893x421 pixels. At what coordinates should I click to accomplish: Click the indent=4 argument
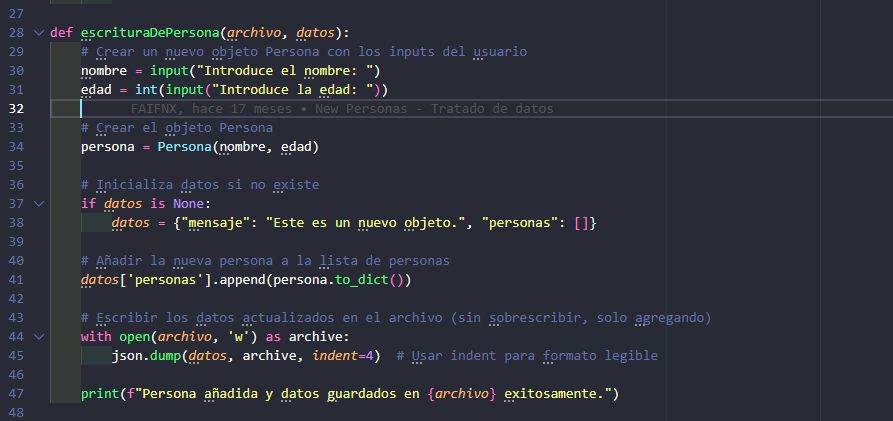pyautogui.click(x=342, y=356)
